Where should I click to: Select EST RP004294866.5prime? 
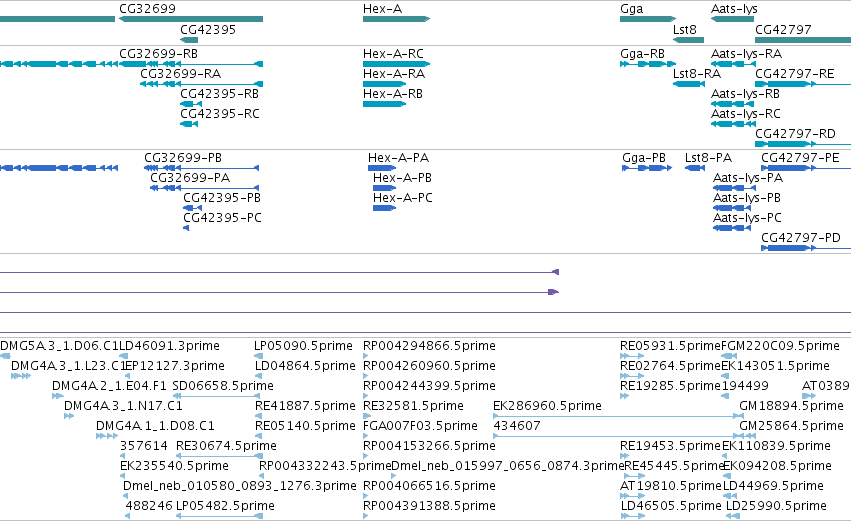[x=429, y=346]
